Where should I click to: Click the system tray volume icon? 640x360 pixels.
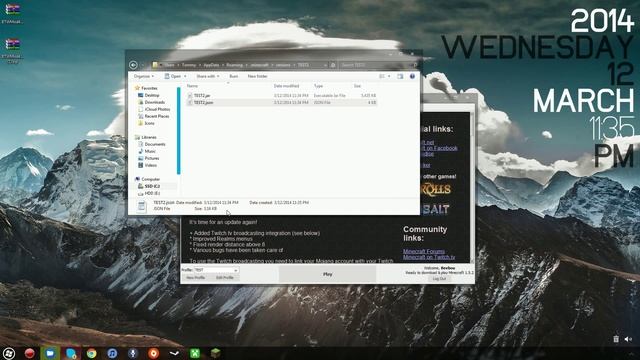tap(628, 339)
